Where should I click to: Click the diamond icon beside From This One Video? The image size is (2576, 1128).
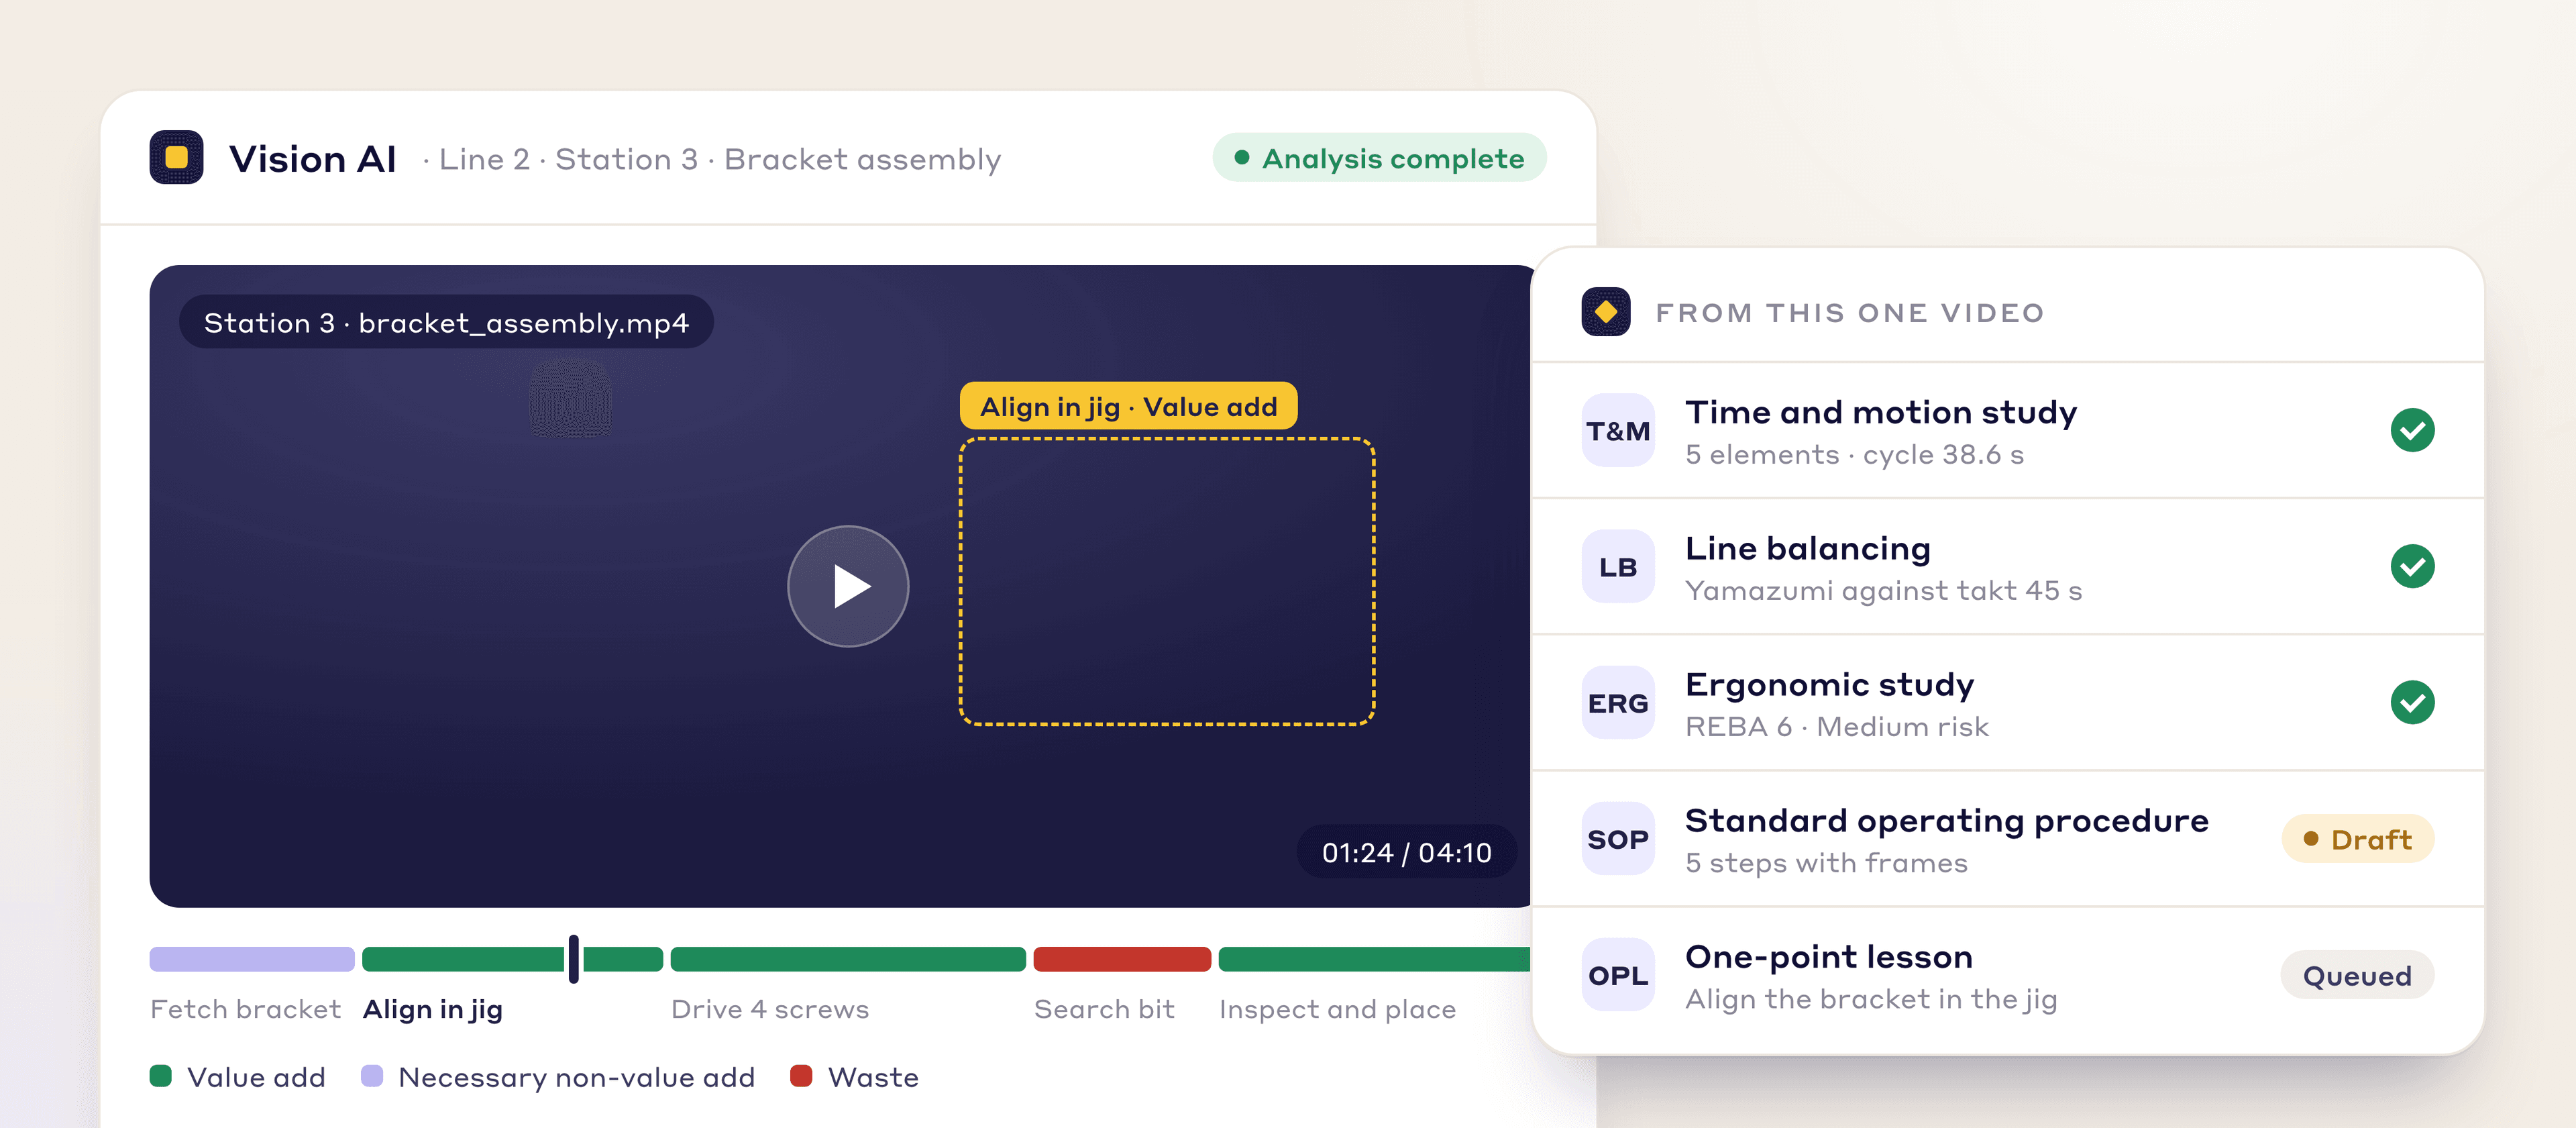pyautogui.click(x=1605, y=312)
